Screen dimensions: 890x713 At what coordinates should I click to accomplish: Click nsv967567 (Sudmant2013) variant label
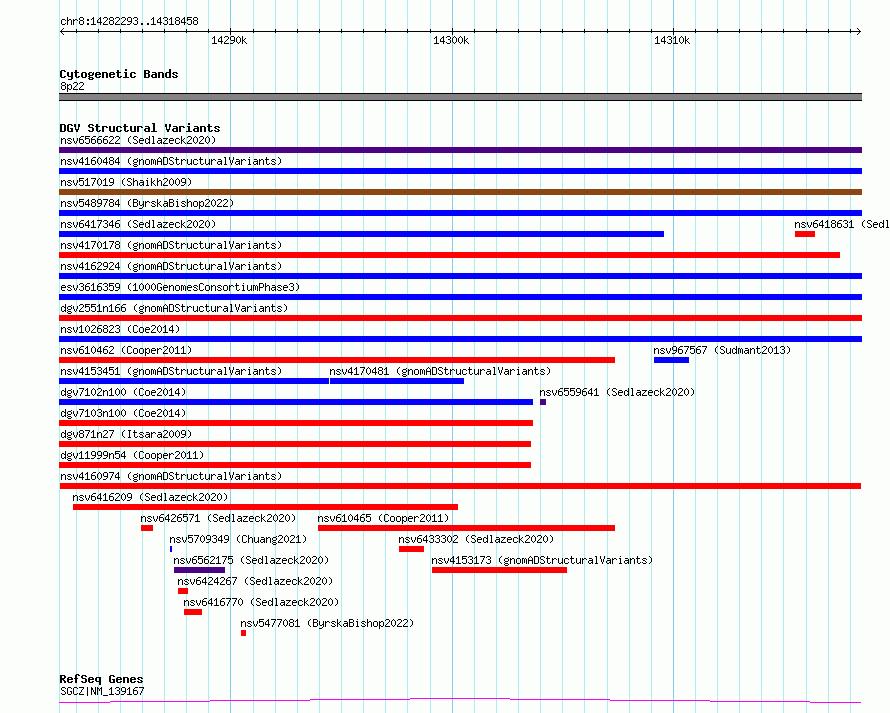722,350
